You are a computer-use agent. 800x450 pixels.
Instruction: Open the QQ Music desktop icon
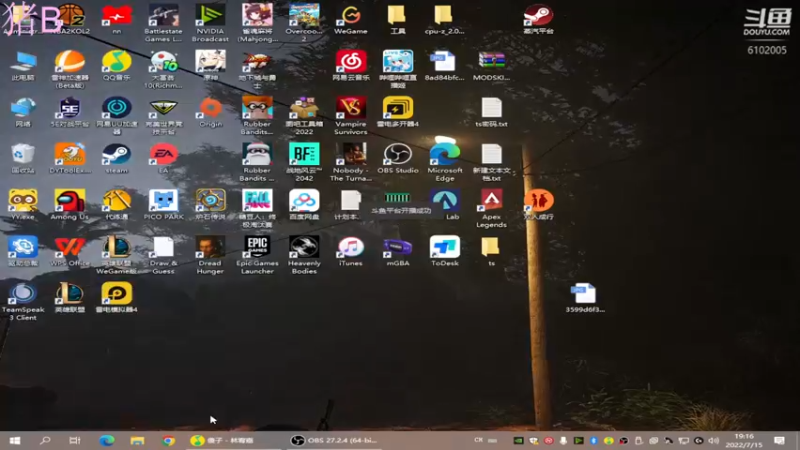pos(116,66)
